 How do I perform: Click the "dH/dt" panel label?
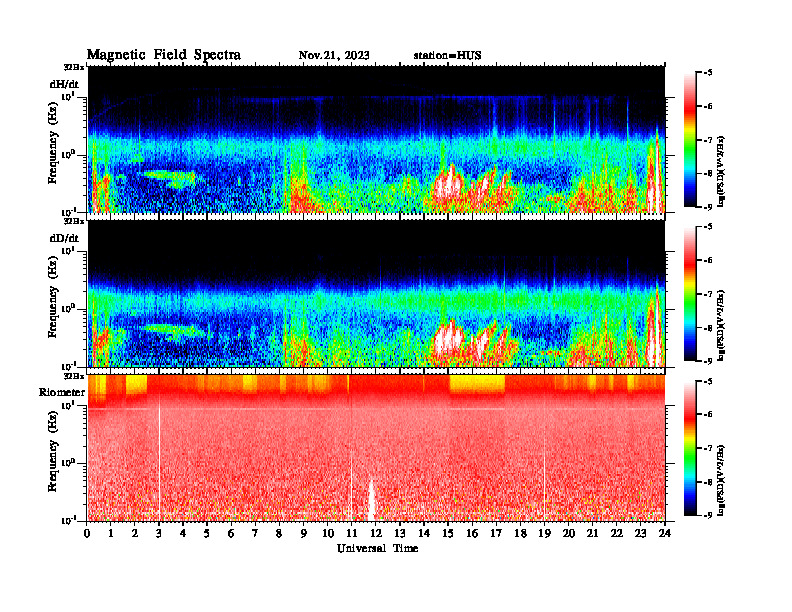point(64,84)
